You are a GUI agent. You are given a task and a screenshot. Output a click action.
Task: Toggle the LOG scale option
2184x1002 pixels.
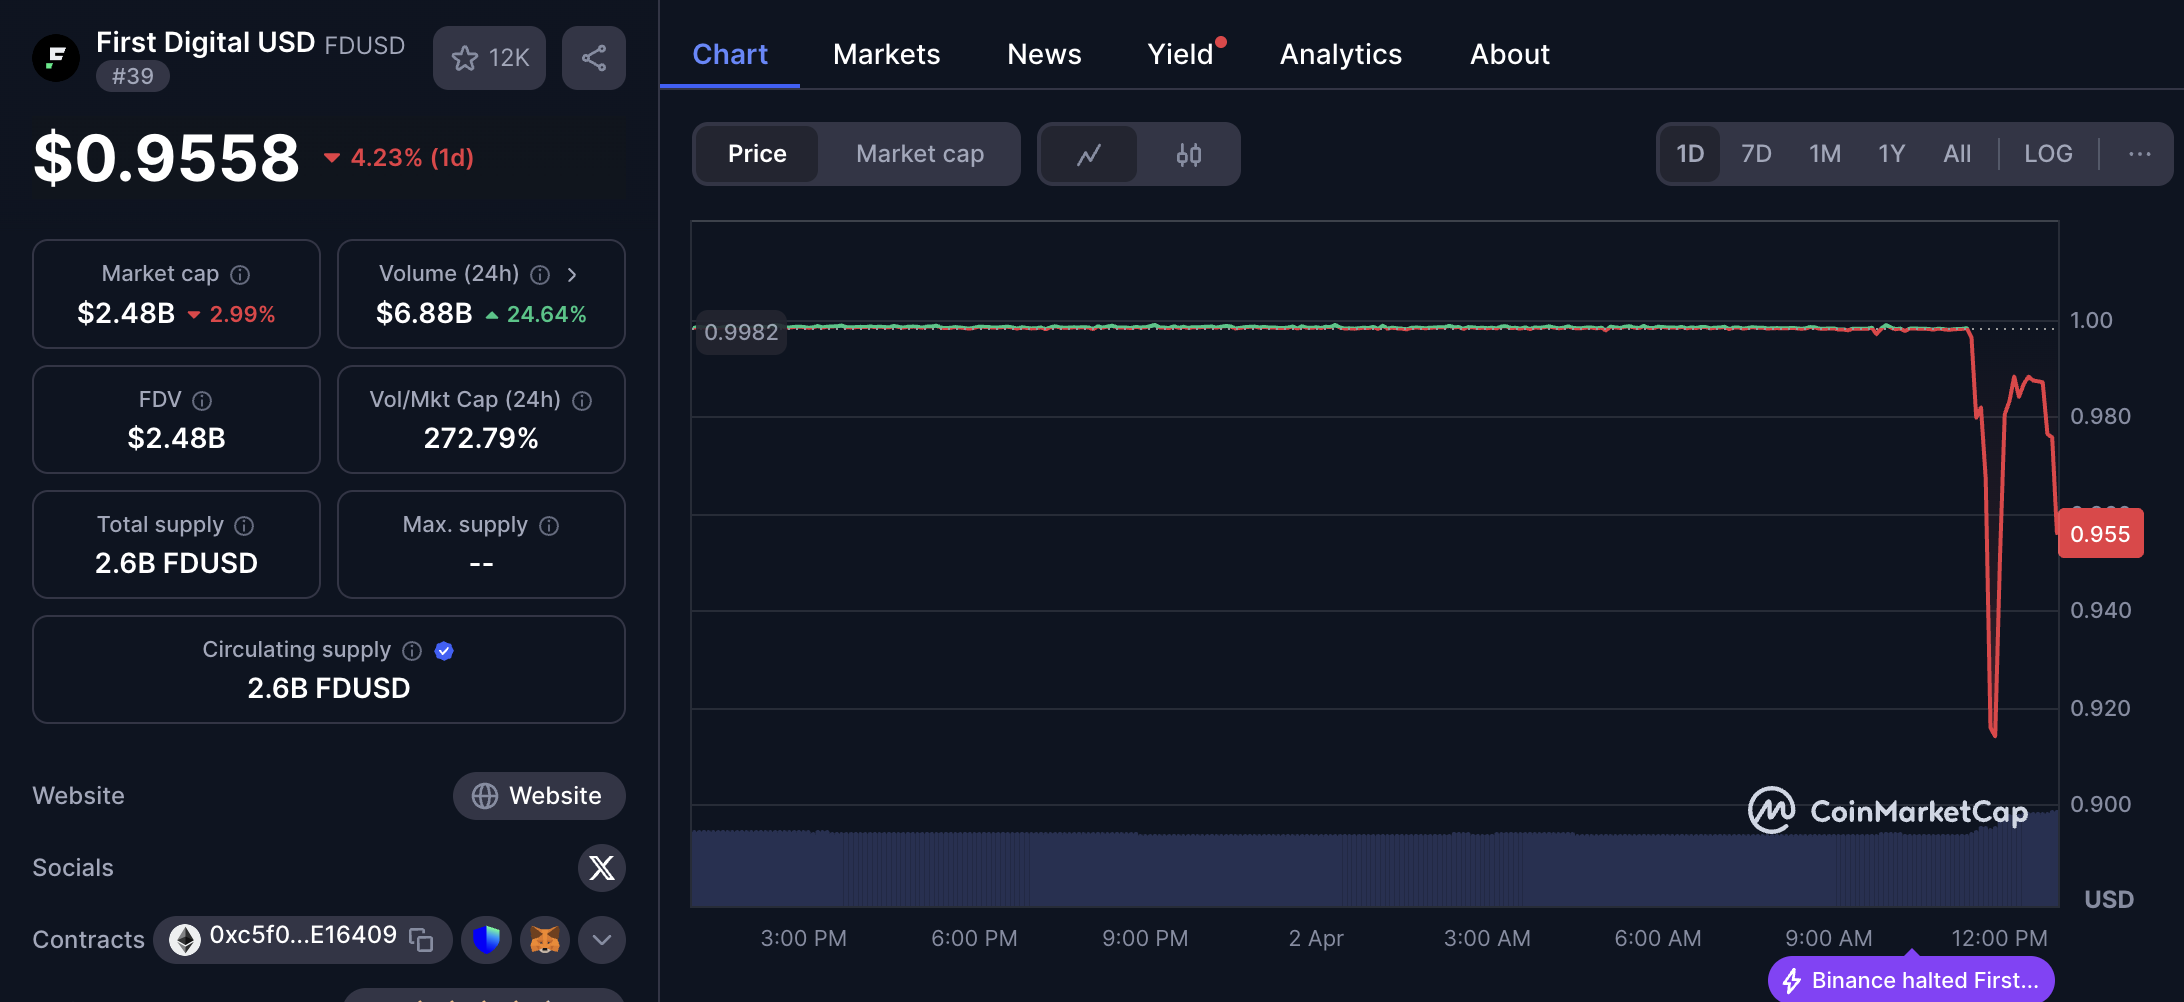[x=2047, y=154]
